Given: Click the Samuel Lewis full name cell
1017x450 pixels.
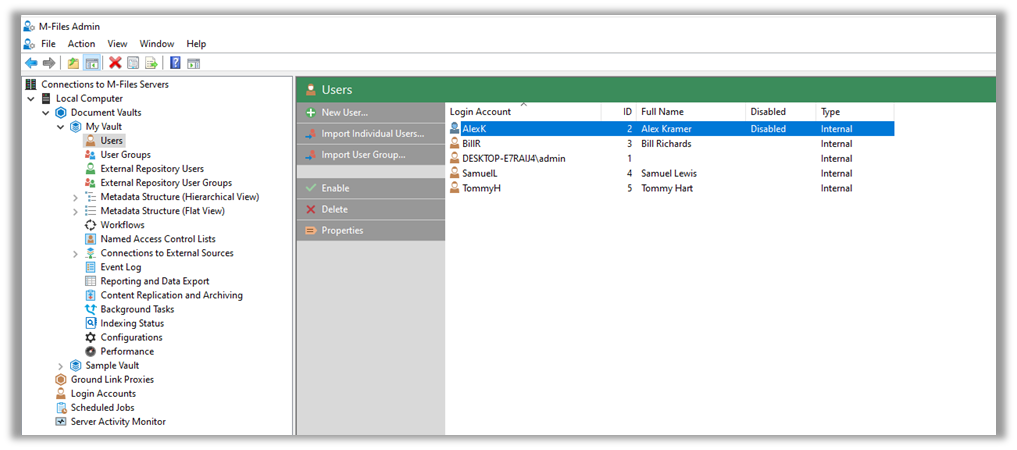Looking at the screenshot, I should tap(669, 173).
